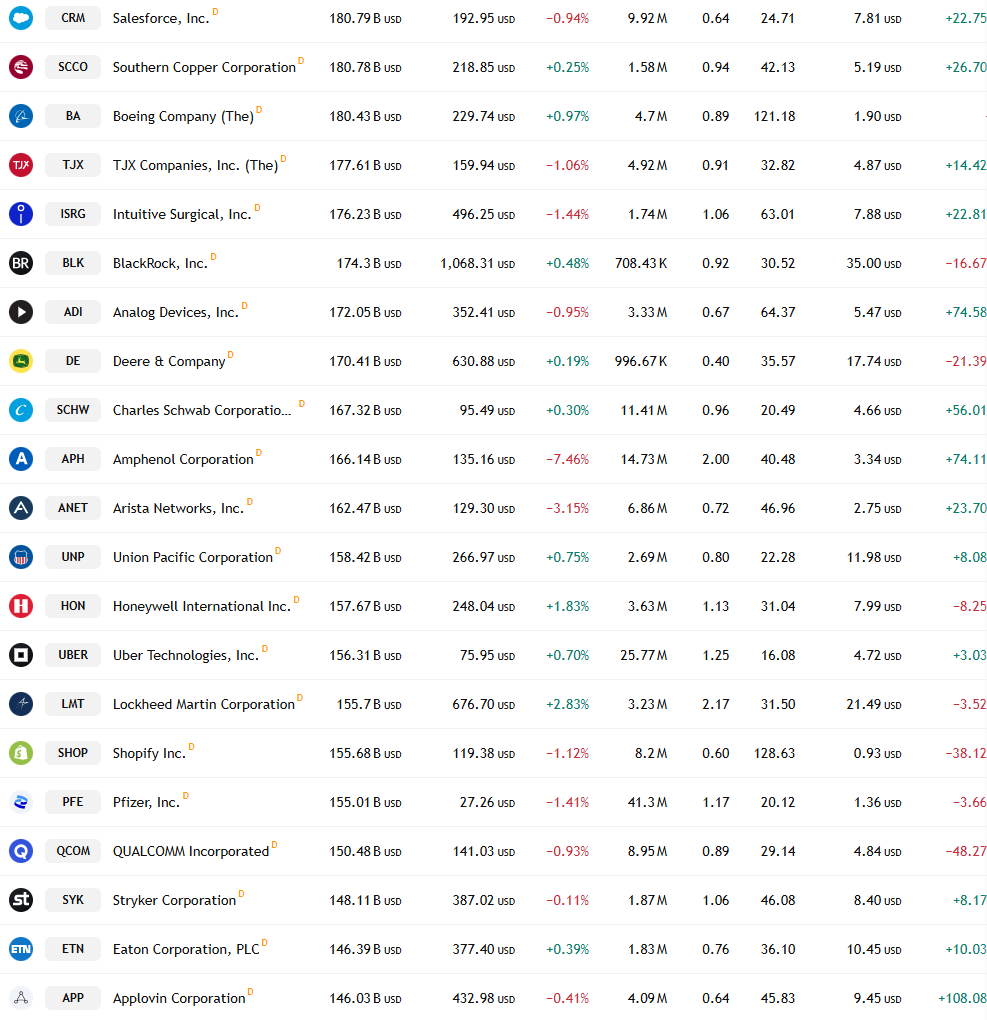Click the Amphenol logo icon

pos(21,459)
